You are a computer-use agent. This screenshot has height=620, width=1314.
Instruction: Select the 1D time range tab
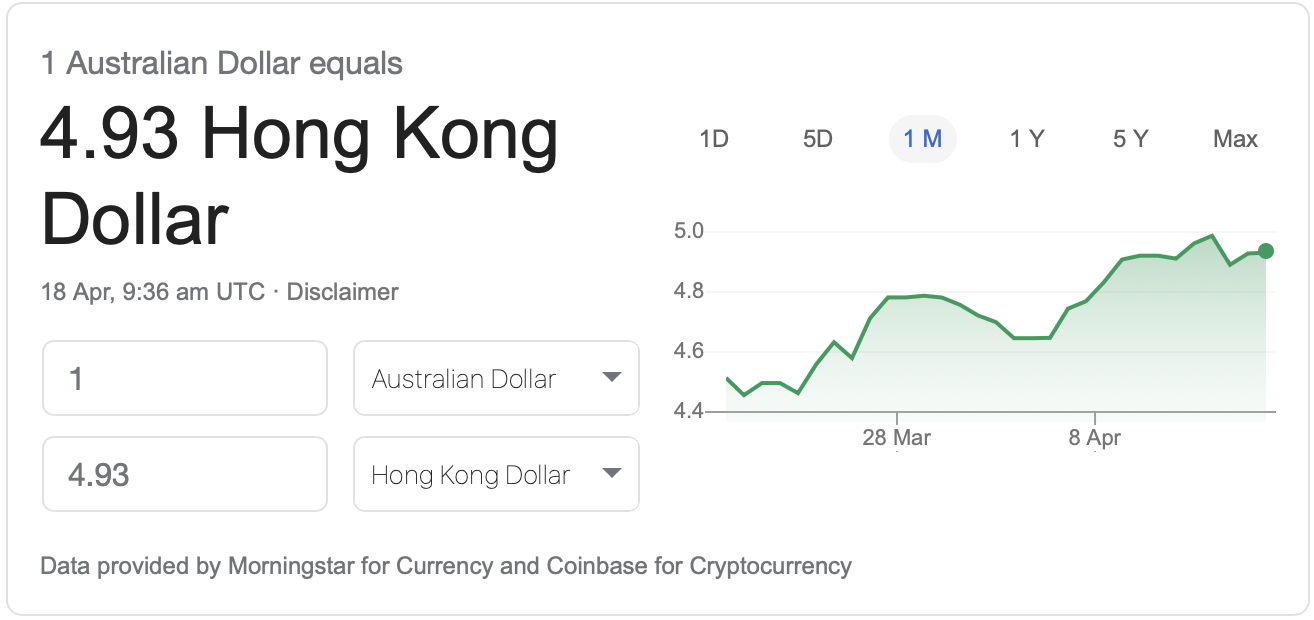(713, 139)
